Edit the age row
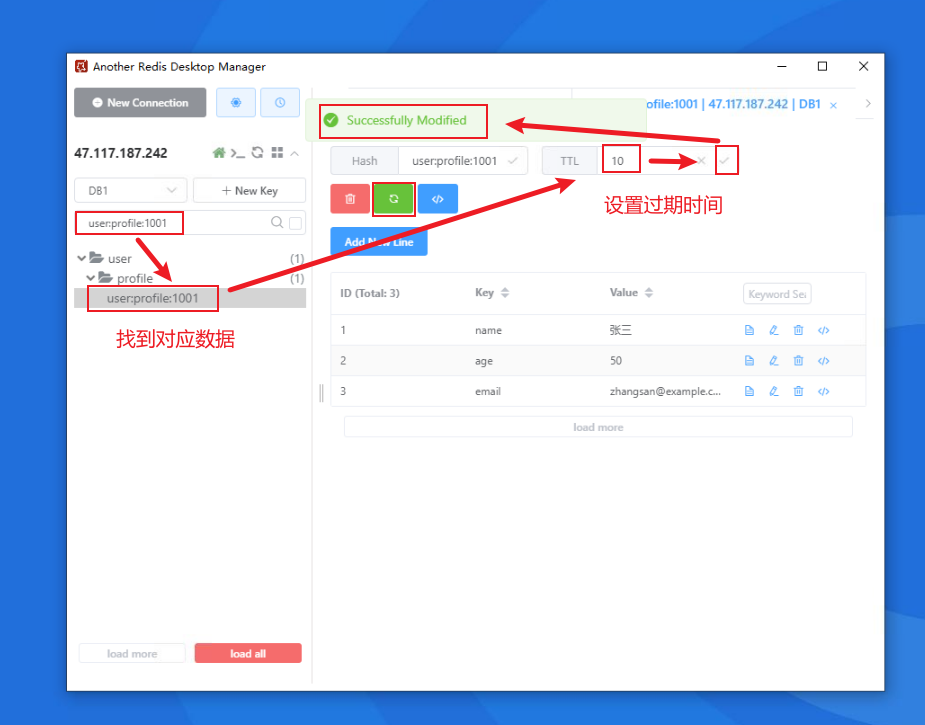 pos(774,360)
